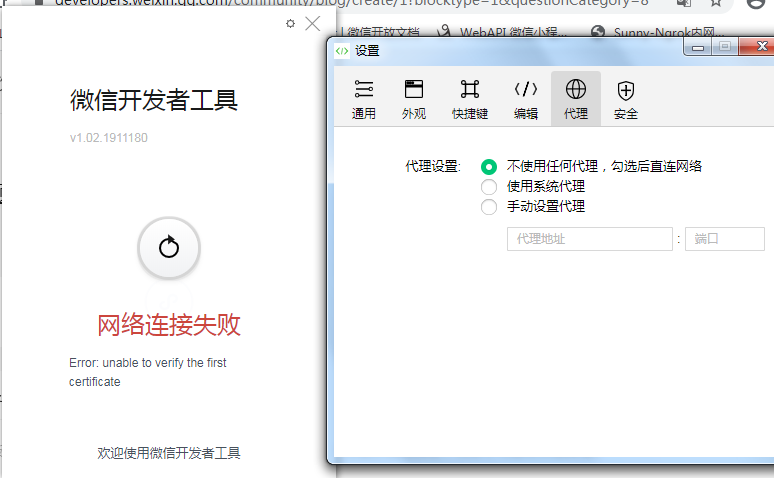Open the 微信开放文档 bookmark in browser
Viewport: 774px width, 478px height.
tap(379, 32)
